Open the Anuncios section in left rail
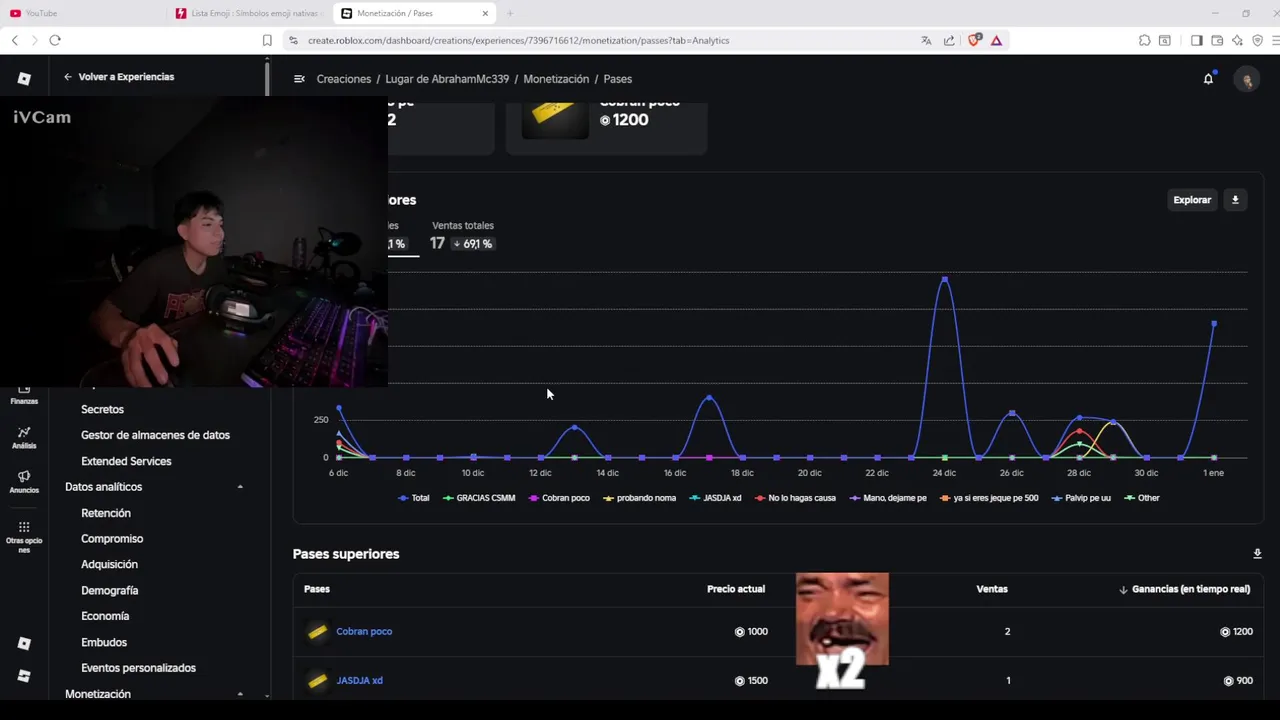Viewport: 1280px width, 720px height. [x=24, y=482]
